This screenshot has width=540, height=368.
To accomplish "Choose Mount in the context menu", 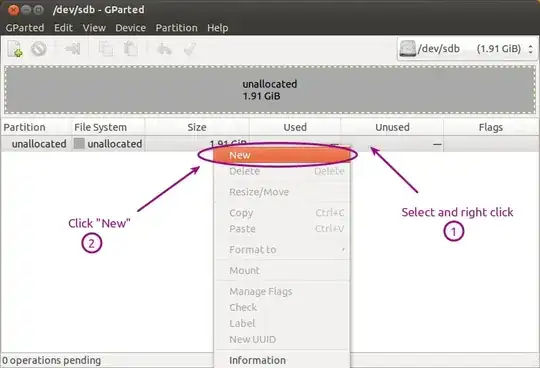I will pyautogui.click(x=282, y=270).
